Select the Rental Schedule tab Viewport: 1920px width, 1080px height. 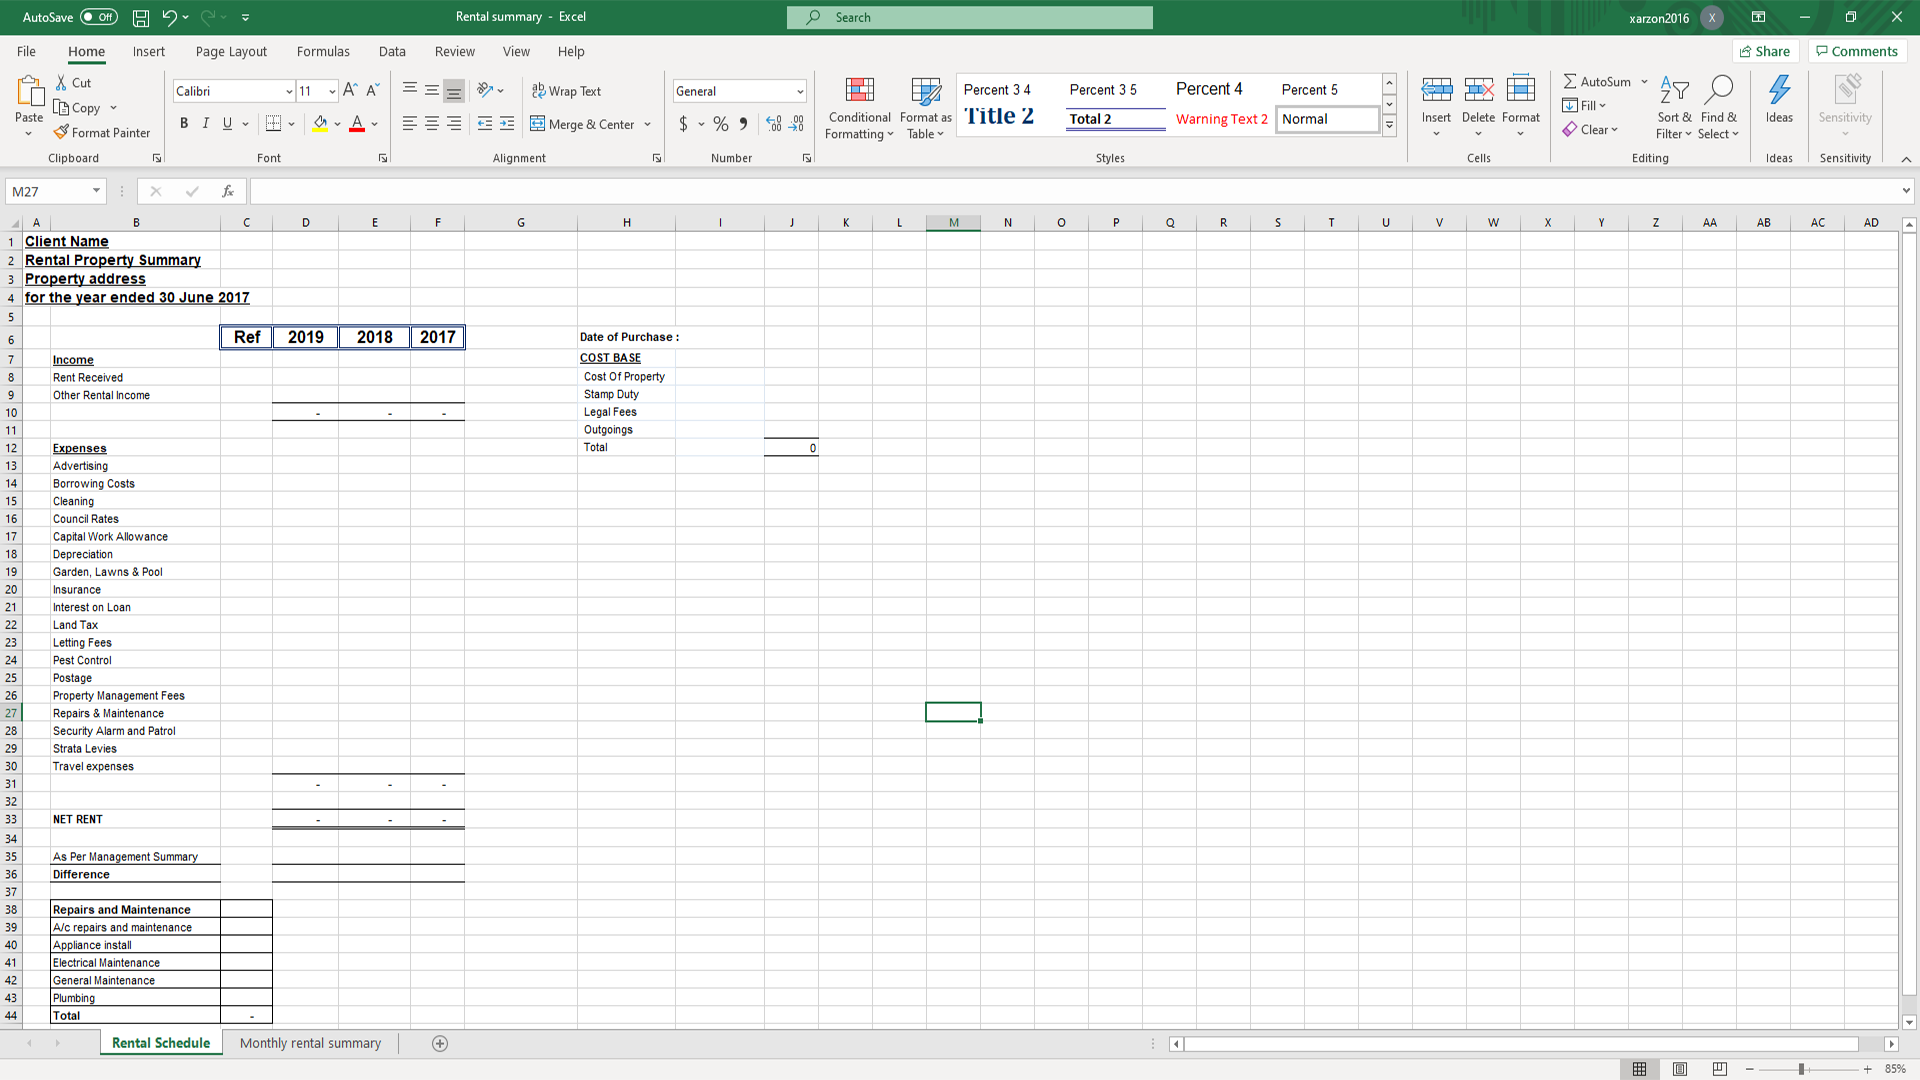tap(161, 1043)
